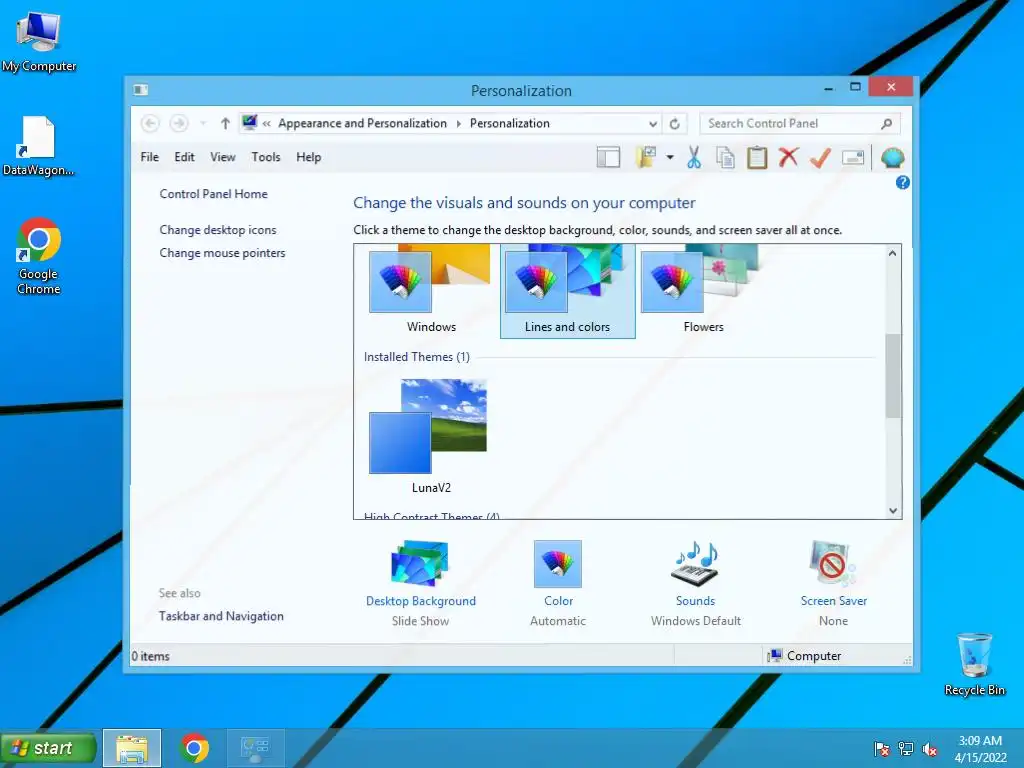This screenshot has width=1024, height=768.
Task: Open Screen Saver settings
Action: [x=833, y=583]
